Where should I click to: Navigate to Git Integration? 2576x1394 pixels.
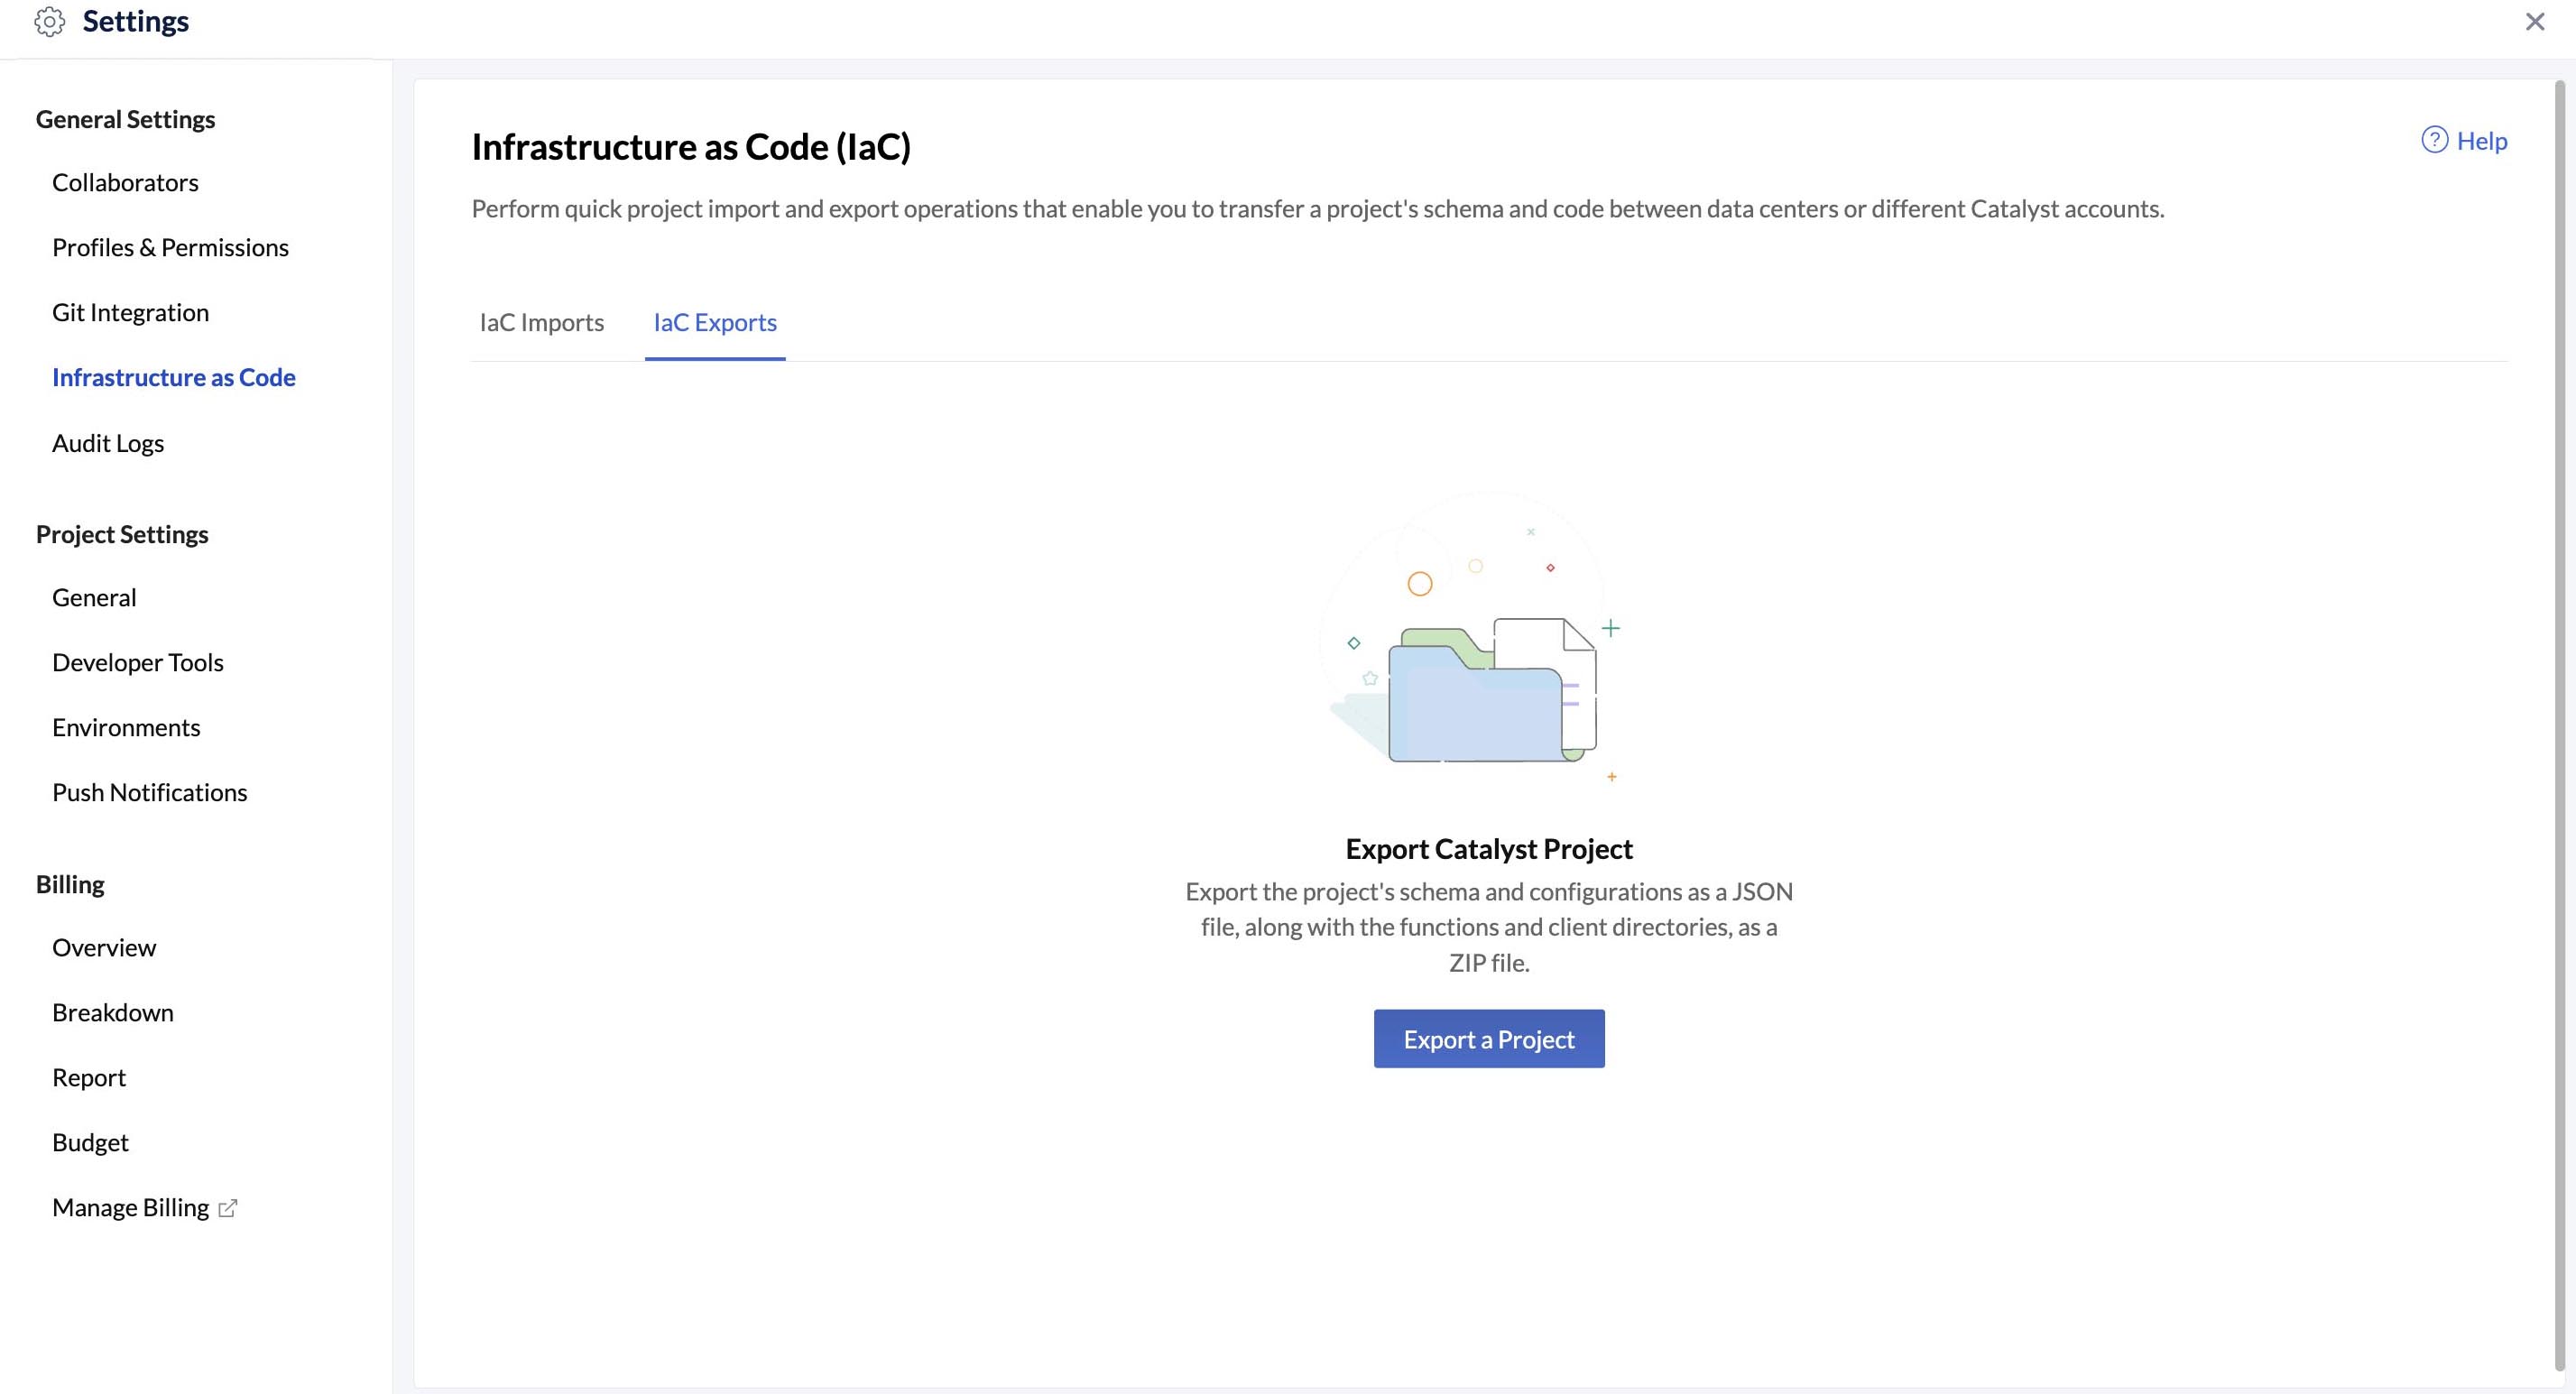[x=130, y=311]
